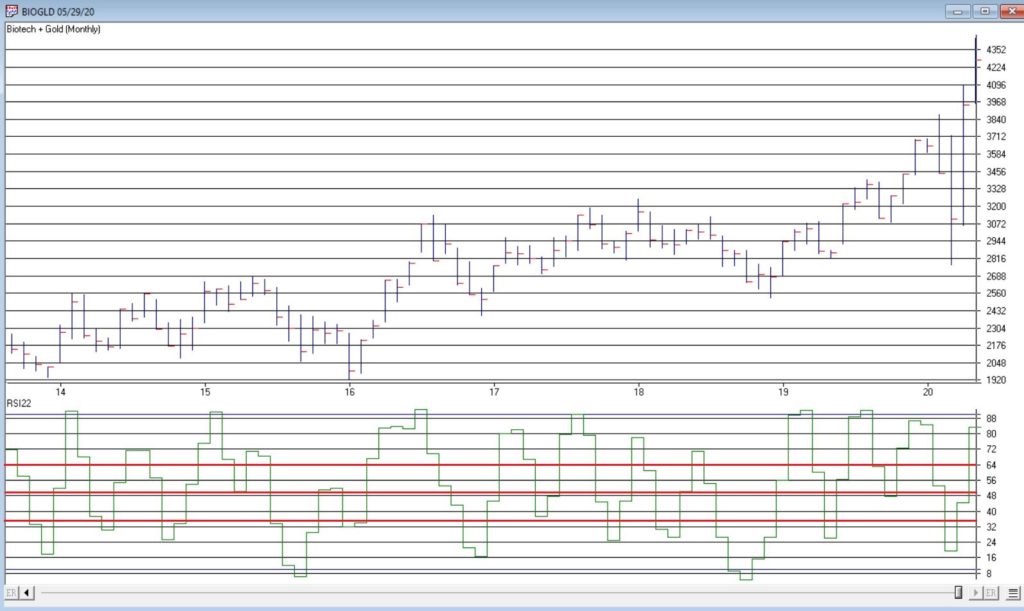Click the 2432 price axis label
The image size is (1024, 611).
(x=996, y=311)
